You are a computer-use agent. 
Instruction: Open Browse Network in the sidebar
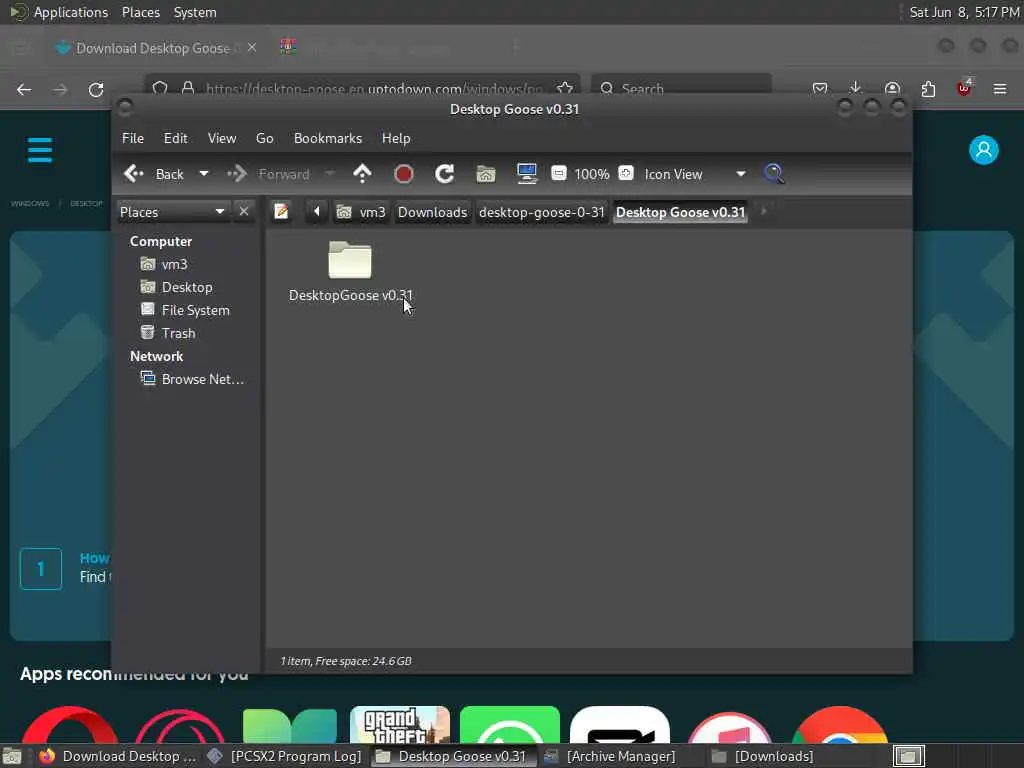coord(202,379)
